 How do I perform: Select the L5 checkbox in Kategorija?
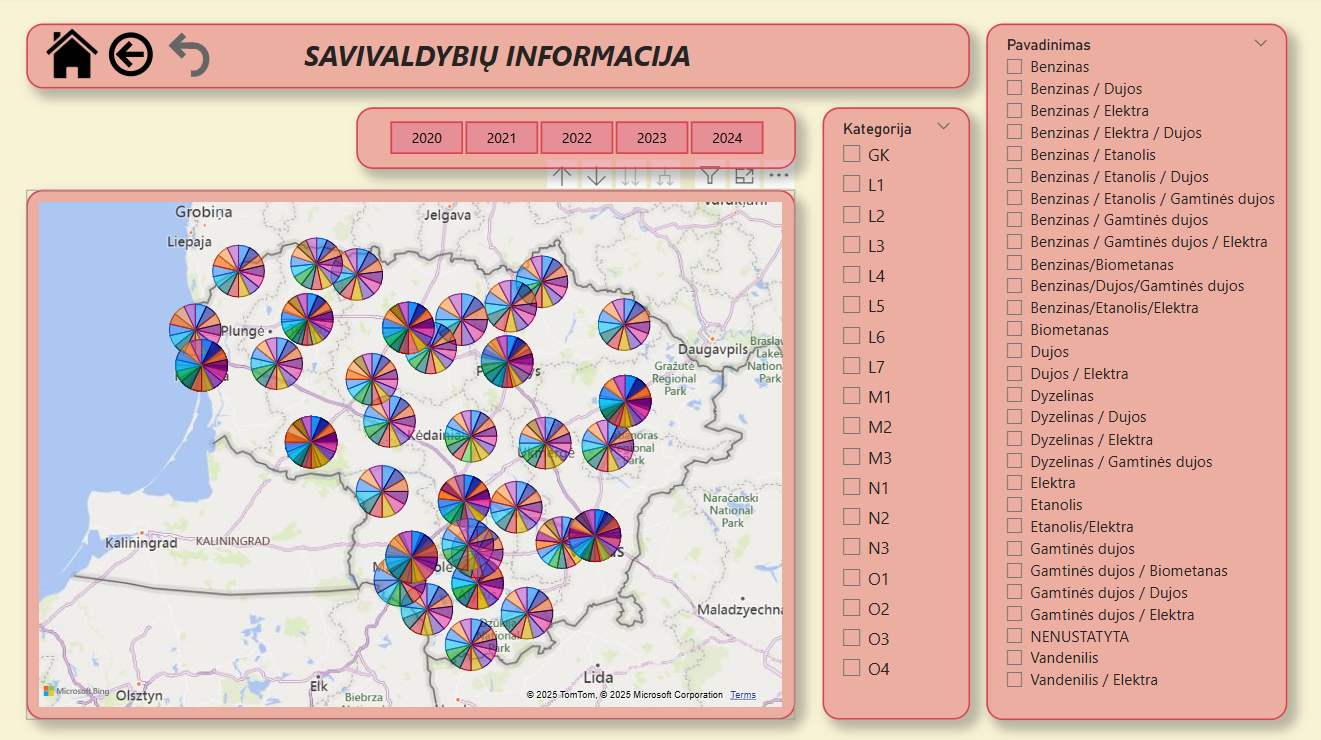coord(852,305)
